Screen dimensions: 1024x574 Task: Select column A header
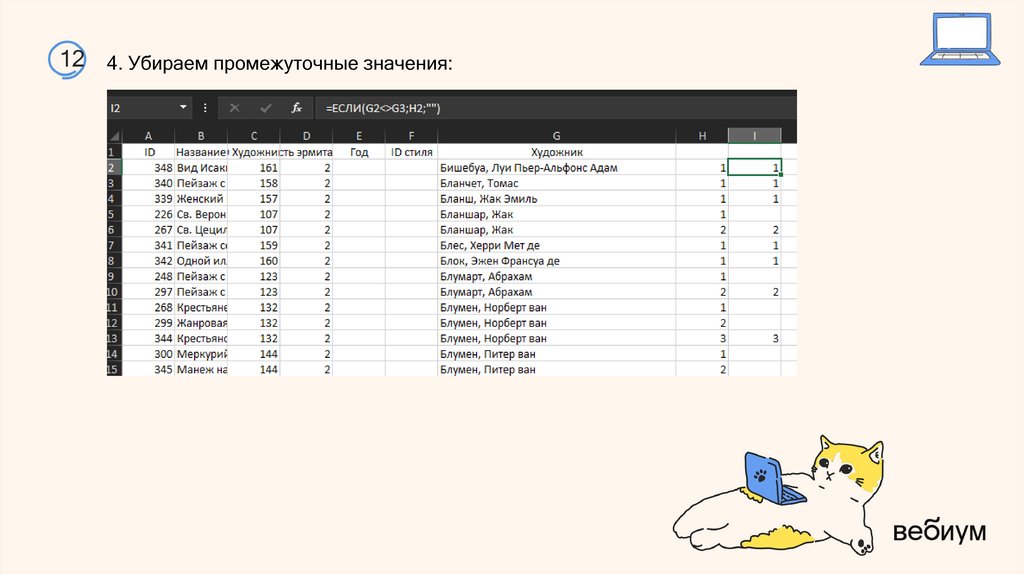coord(148,136)
